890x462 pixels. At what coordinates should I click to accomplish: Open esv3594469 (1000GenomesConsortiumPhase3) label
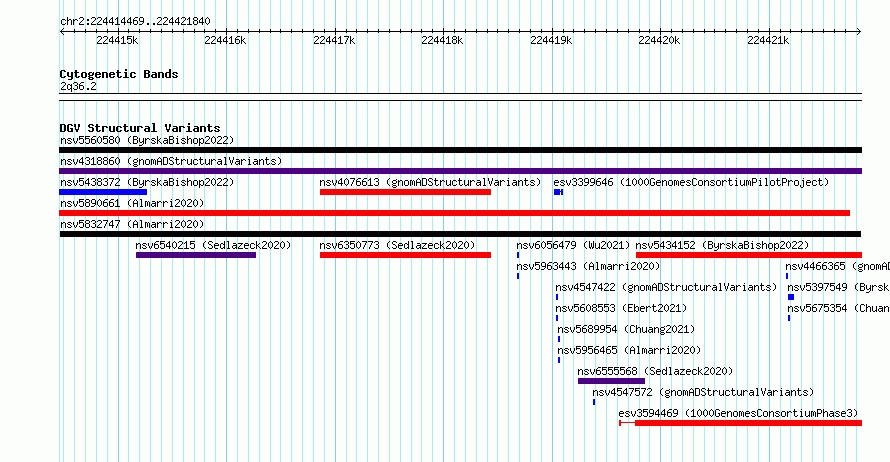coord(738,413)
